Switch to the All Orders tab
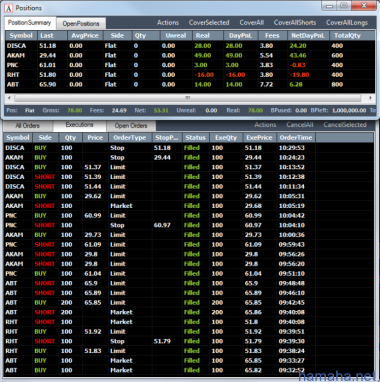Viewport: 380px width, 382px height. [28, 126]
